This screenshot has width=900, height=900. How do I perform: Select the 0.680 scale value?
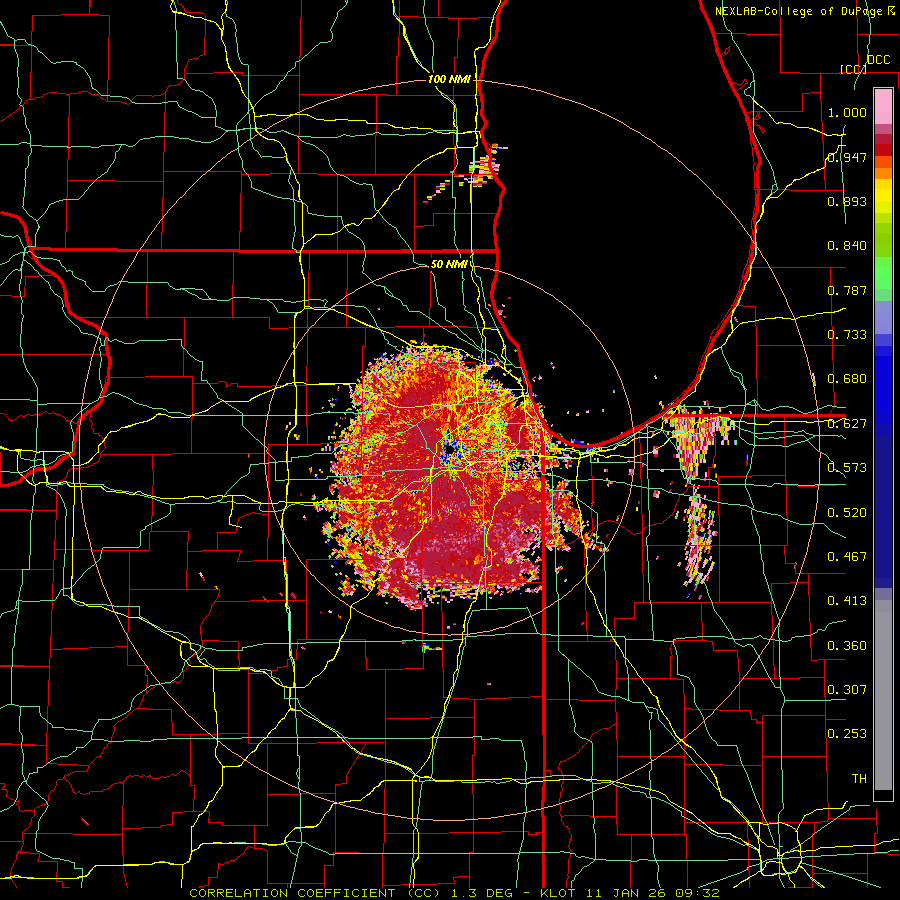(x=847, y=379)
